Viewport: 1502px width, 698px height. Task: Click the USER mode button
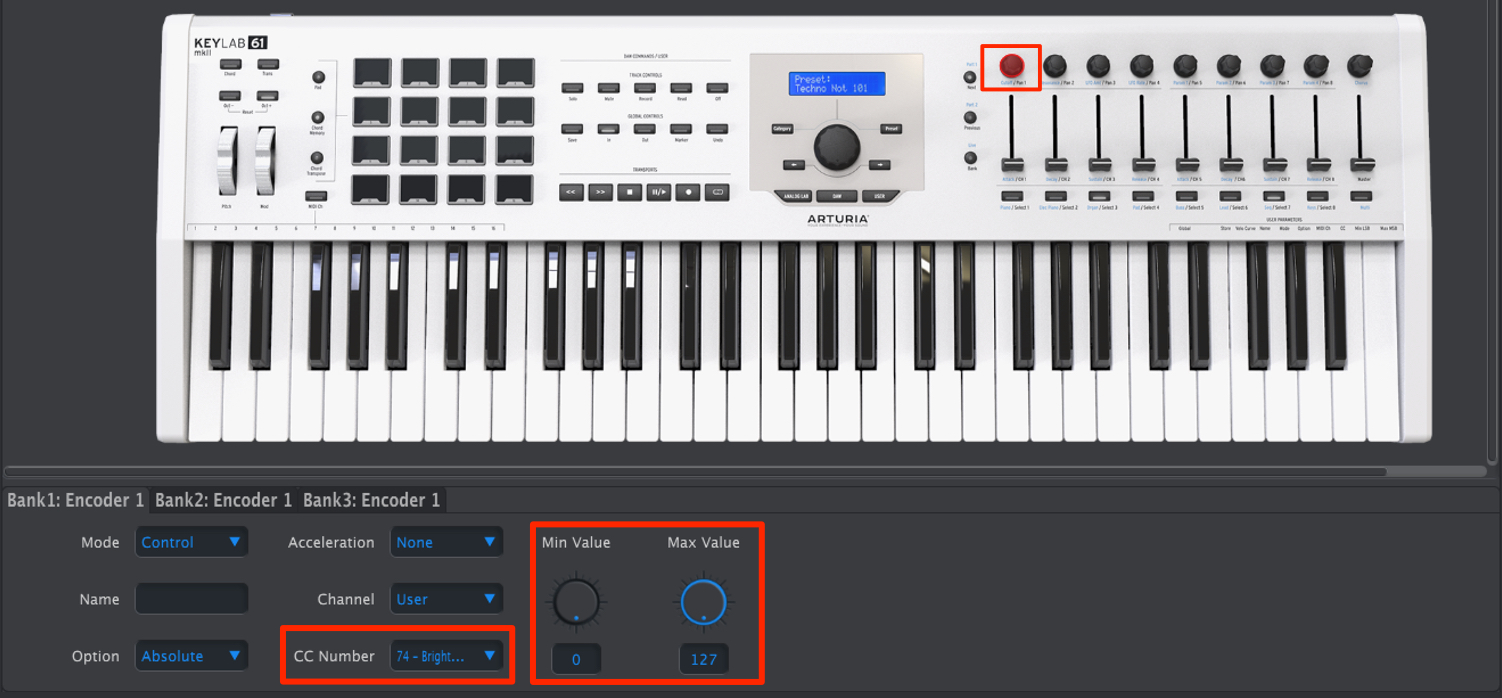pos(880,196)
